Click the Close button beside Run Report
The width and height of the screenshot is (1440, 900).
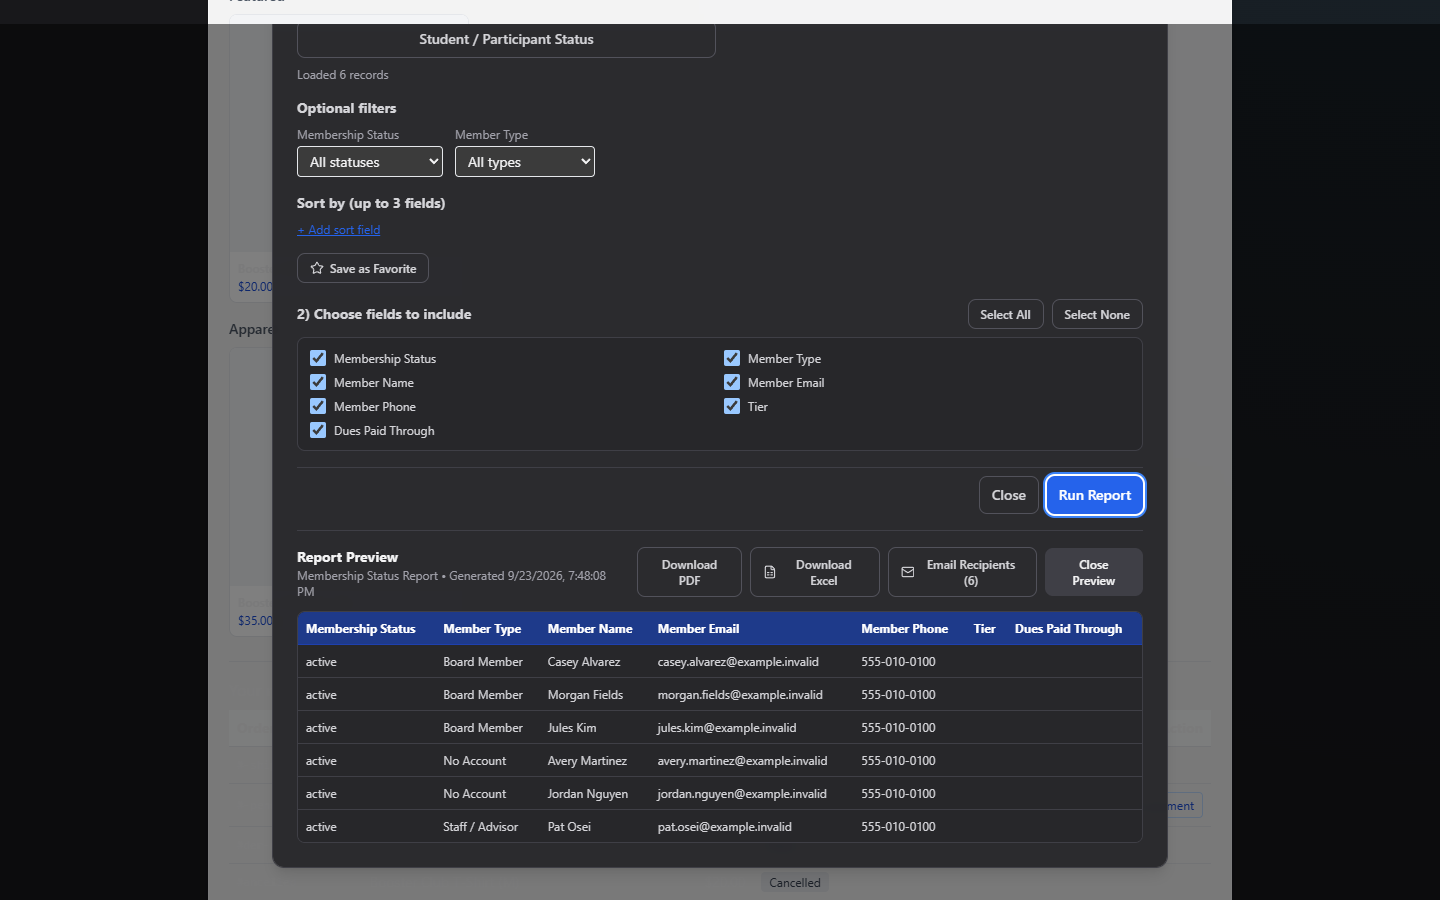(1009, 495)
